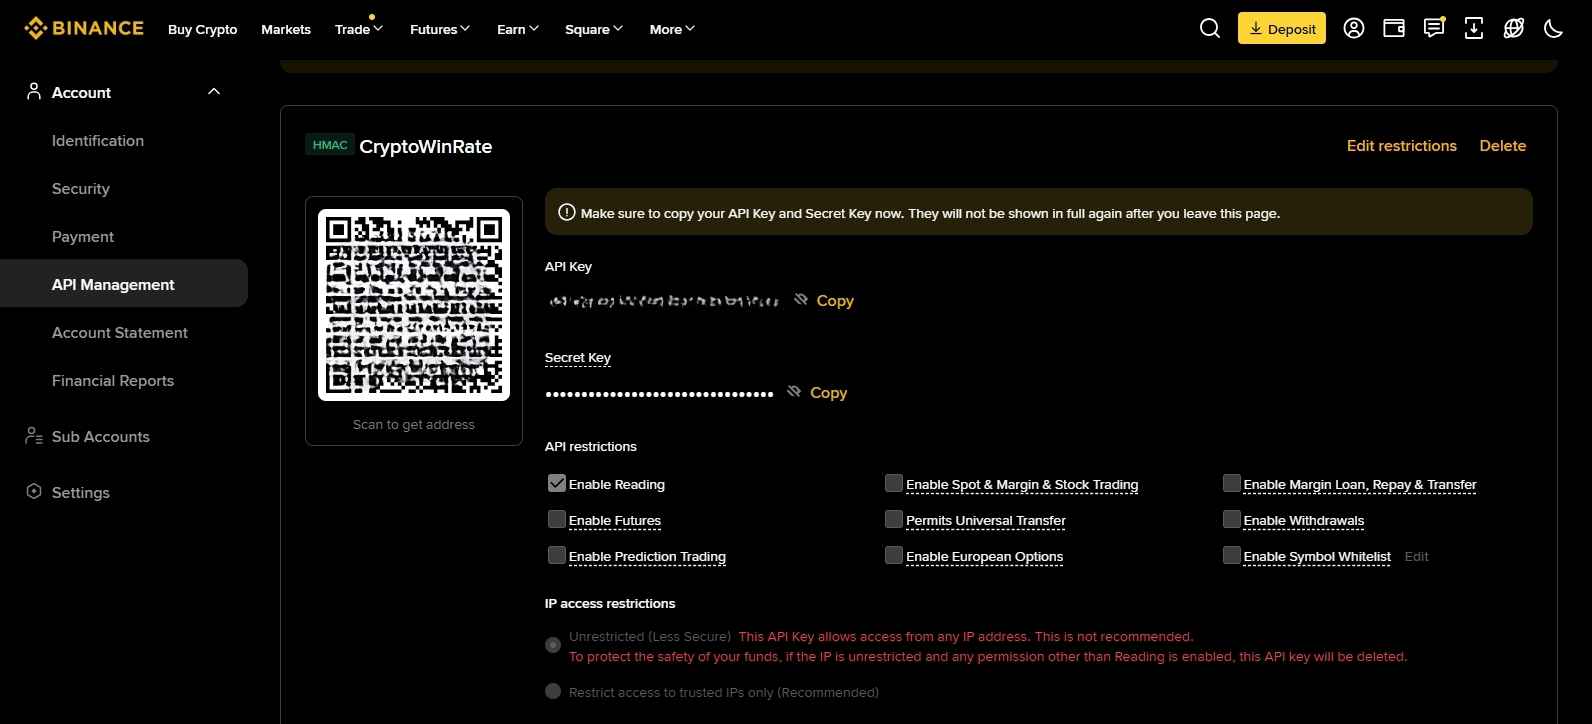Check Enable Margin Loan, Repay & Transfer
Image resolution: width=1592 pixels, height=724 pixels.
(1232, 483)
